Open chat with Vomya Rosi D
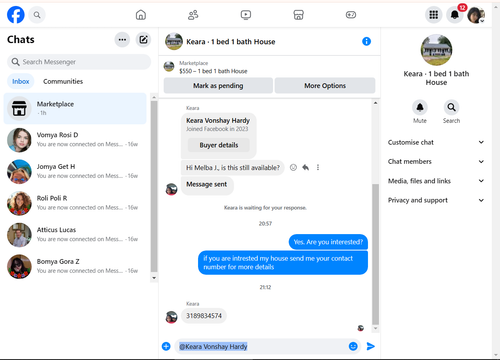 [x=75, y=140]
